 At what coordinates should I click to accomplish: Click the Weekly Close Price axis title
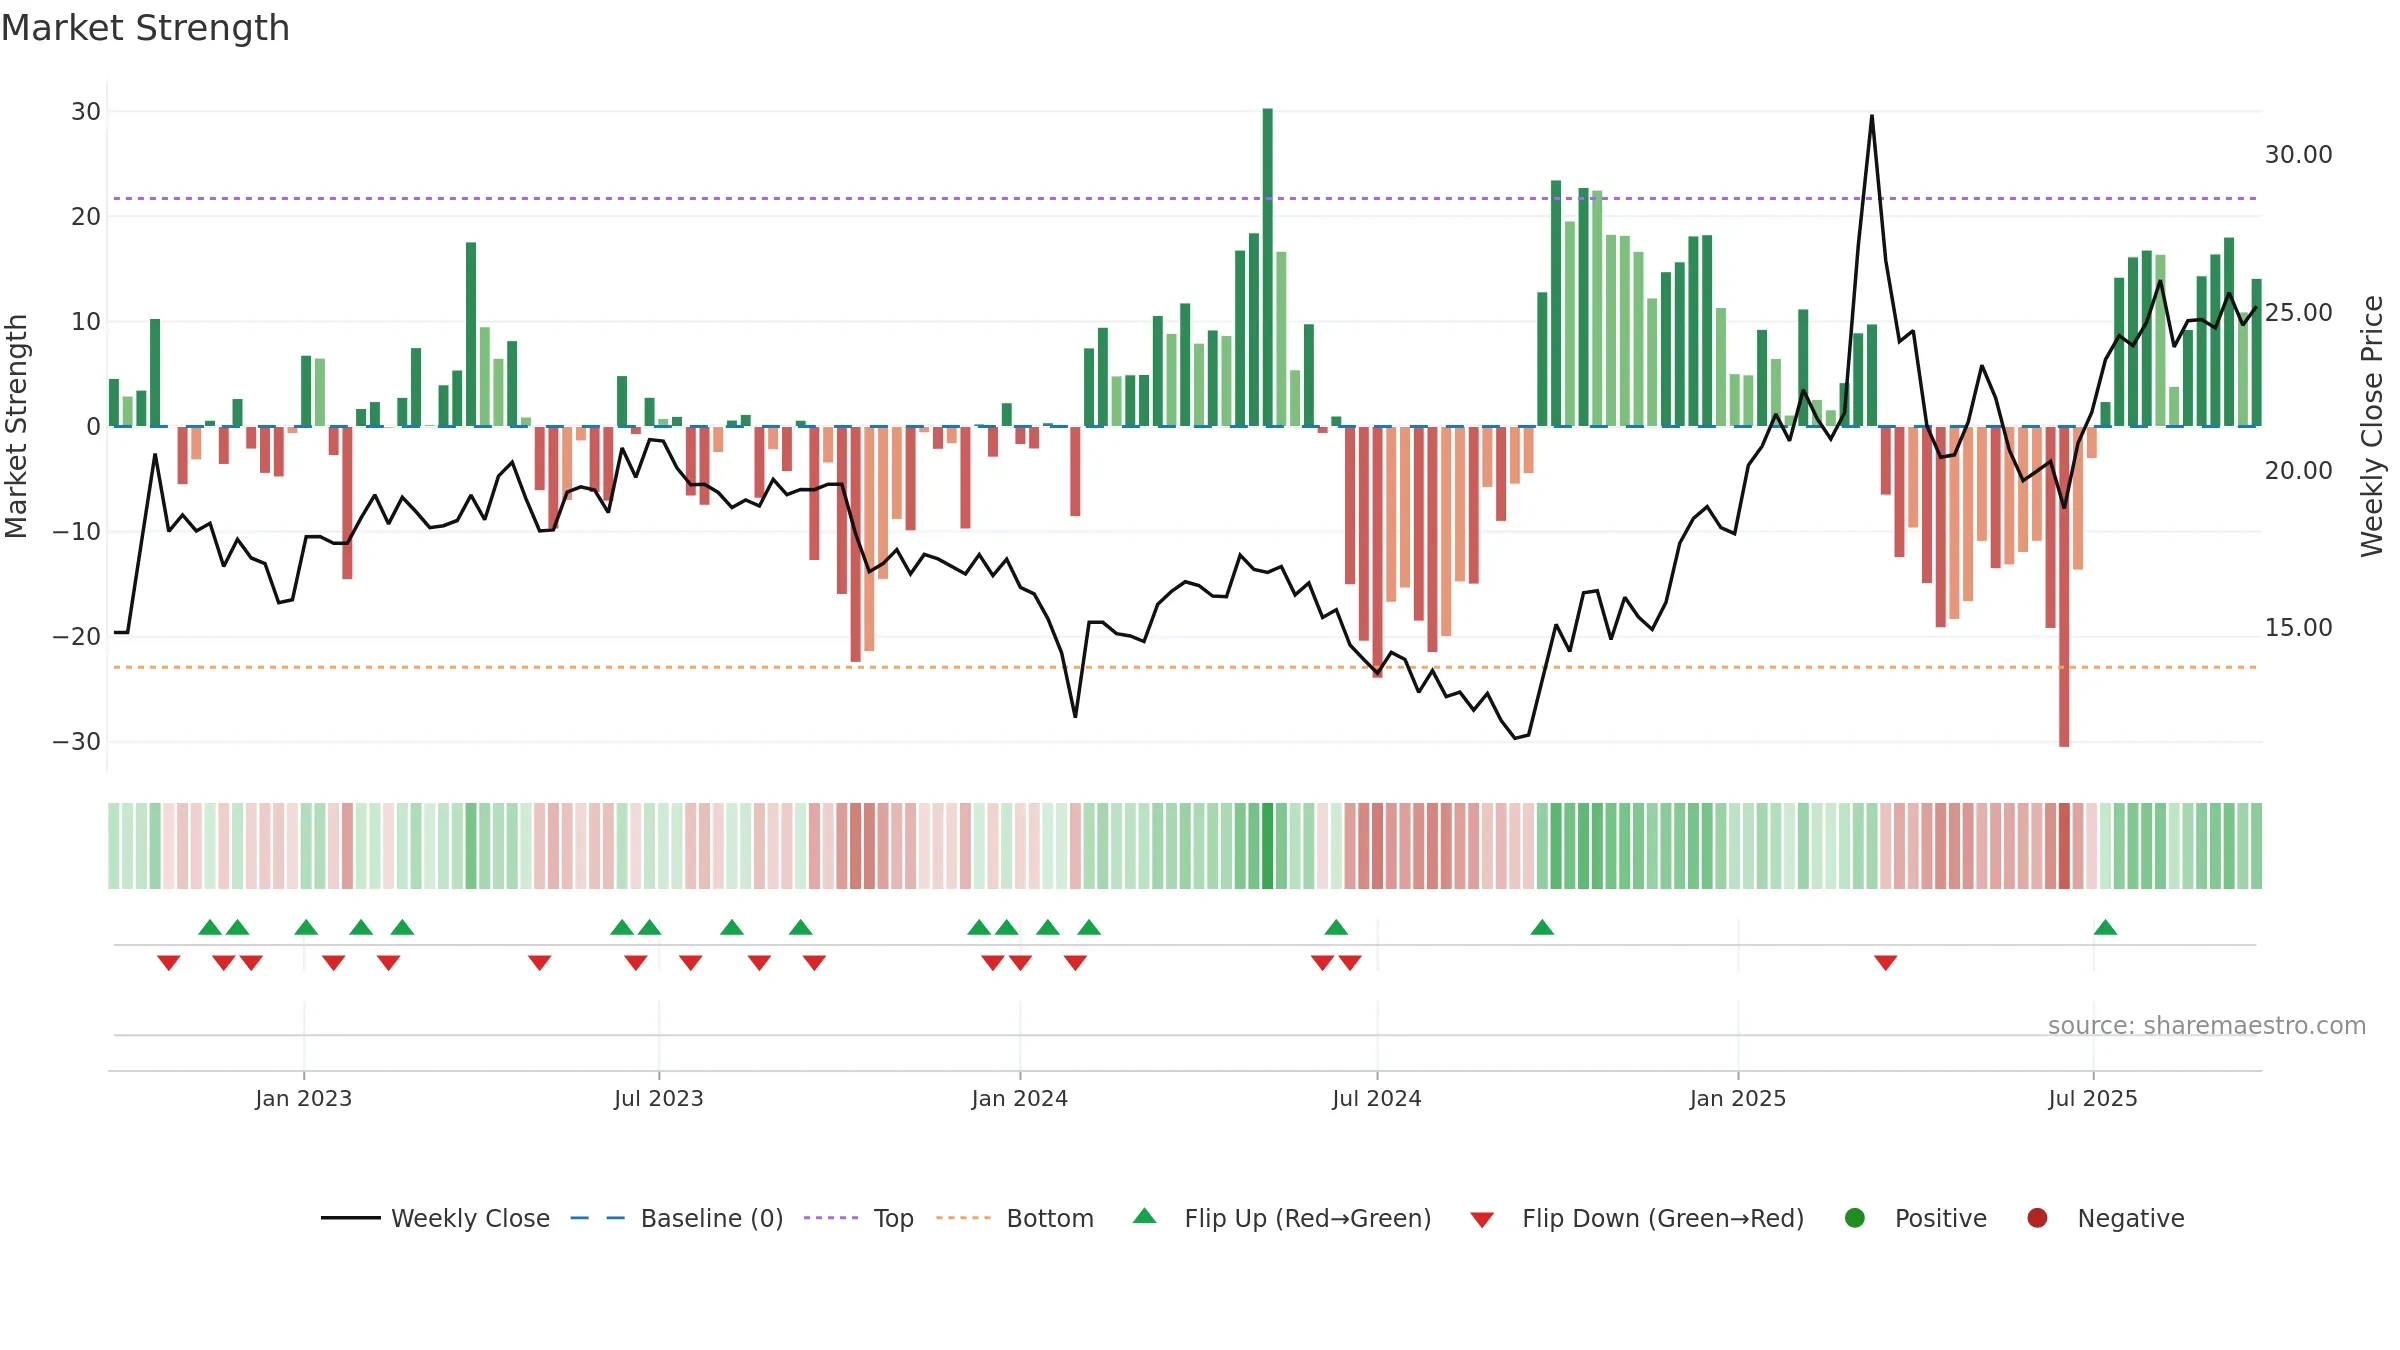2372,426
